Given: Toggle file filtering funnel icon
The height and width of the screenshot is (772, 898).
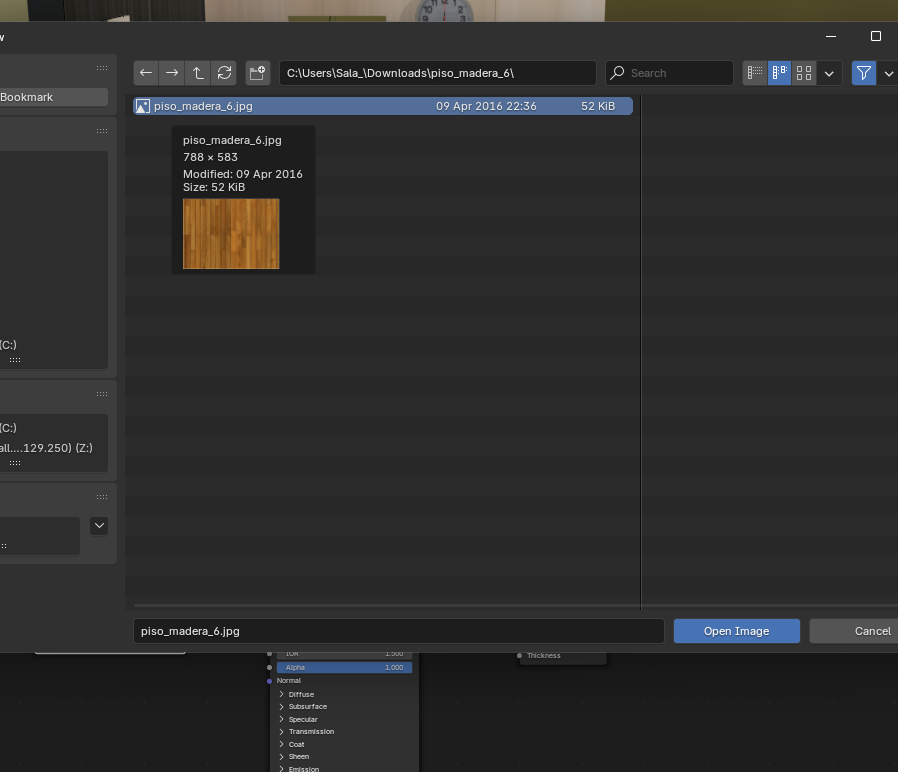Looking at the screenshot, I should [x=864, y=73].
